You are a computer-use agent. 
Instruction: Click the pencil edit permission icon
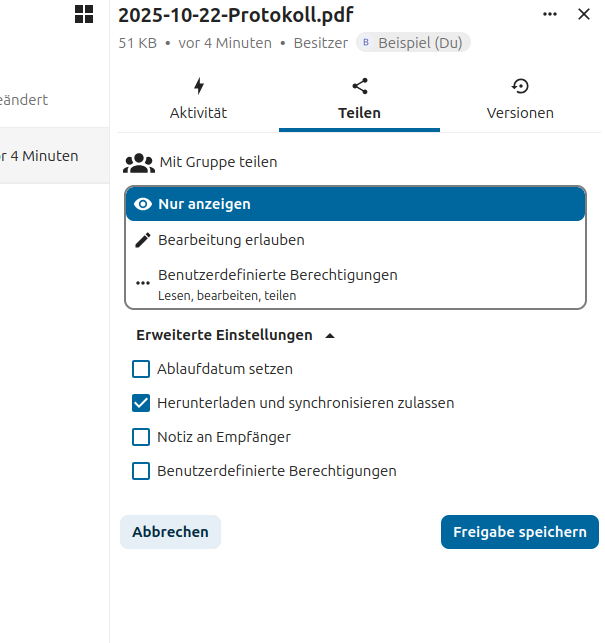pos(143,240)
